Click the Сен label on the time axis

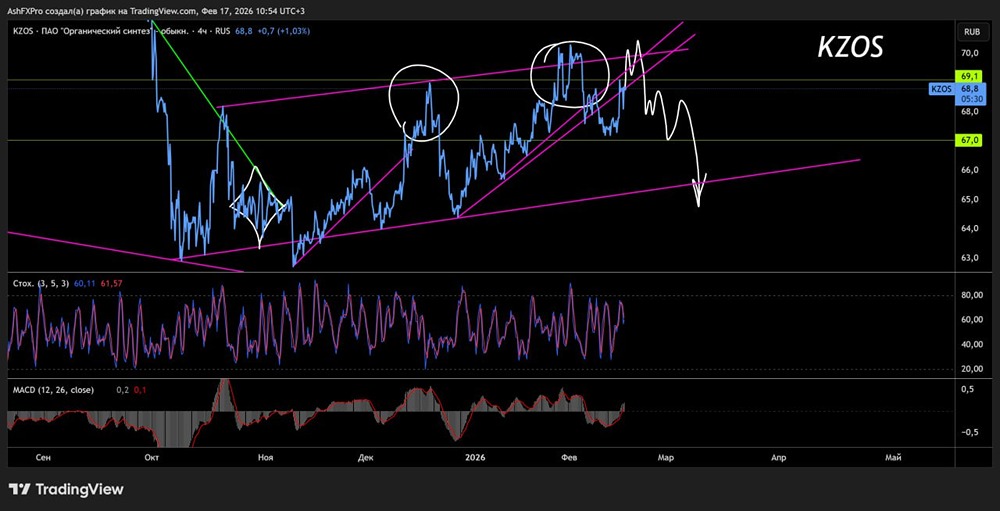pyautogui.click(x=44, y=457)
